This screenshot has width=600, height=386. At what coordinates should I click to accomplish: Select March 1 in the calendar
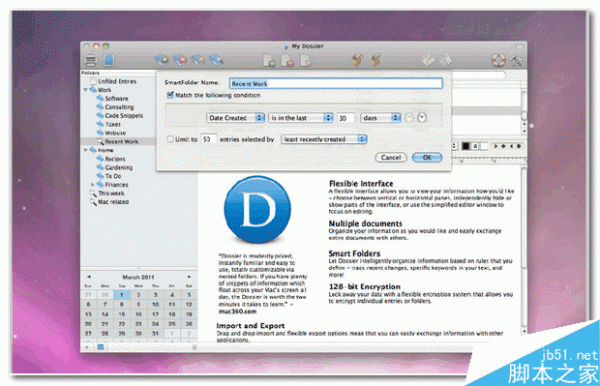121,295
